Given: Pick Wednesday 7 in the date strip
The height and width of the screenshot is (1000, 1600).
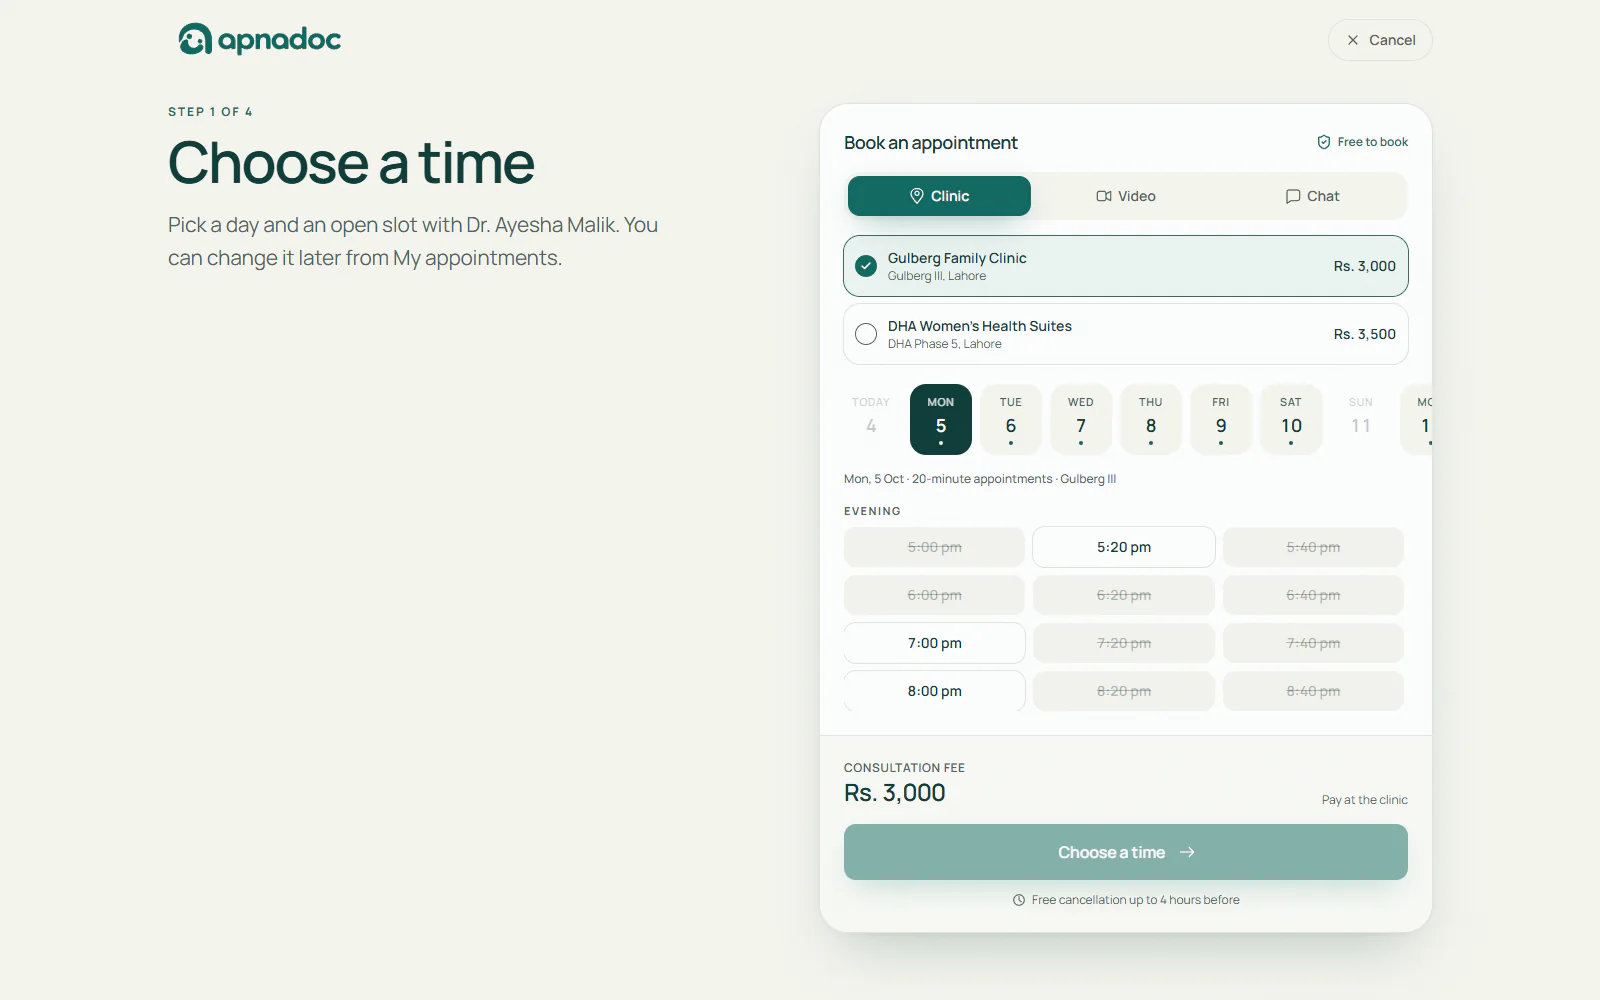Looking at the screenshot, I should click(x=1081, y=419).
